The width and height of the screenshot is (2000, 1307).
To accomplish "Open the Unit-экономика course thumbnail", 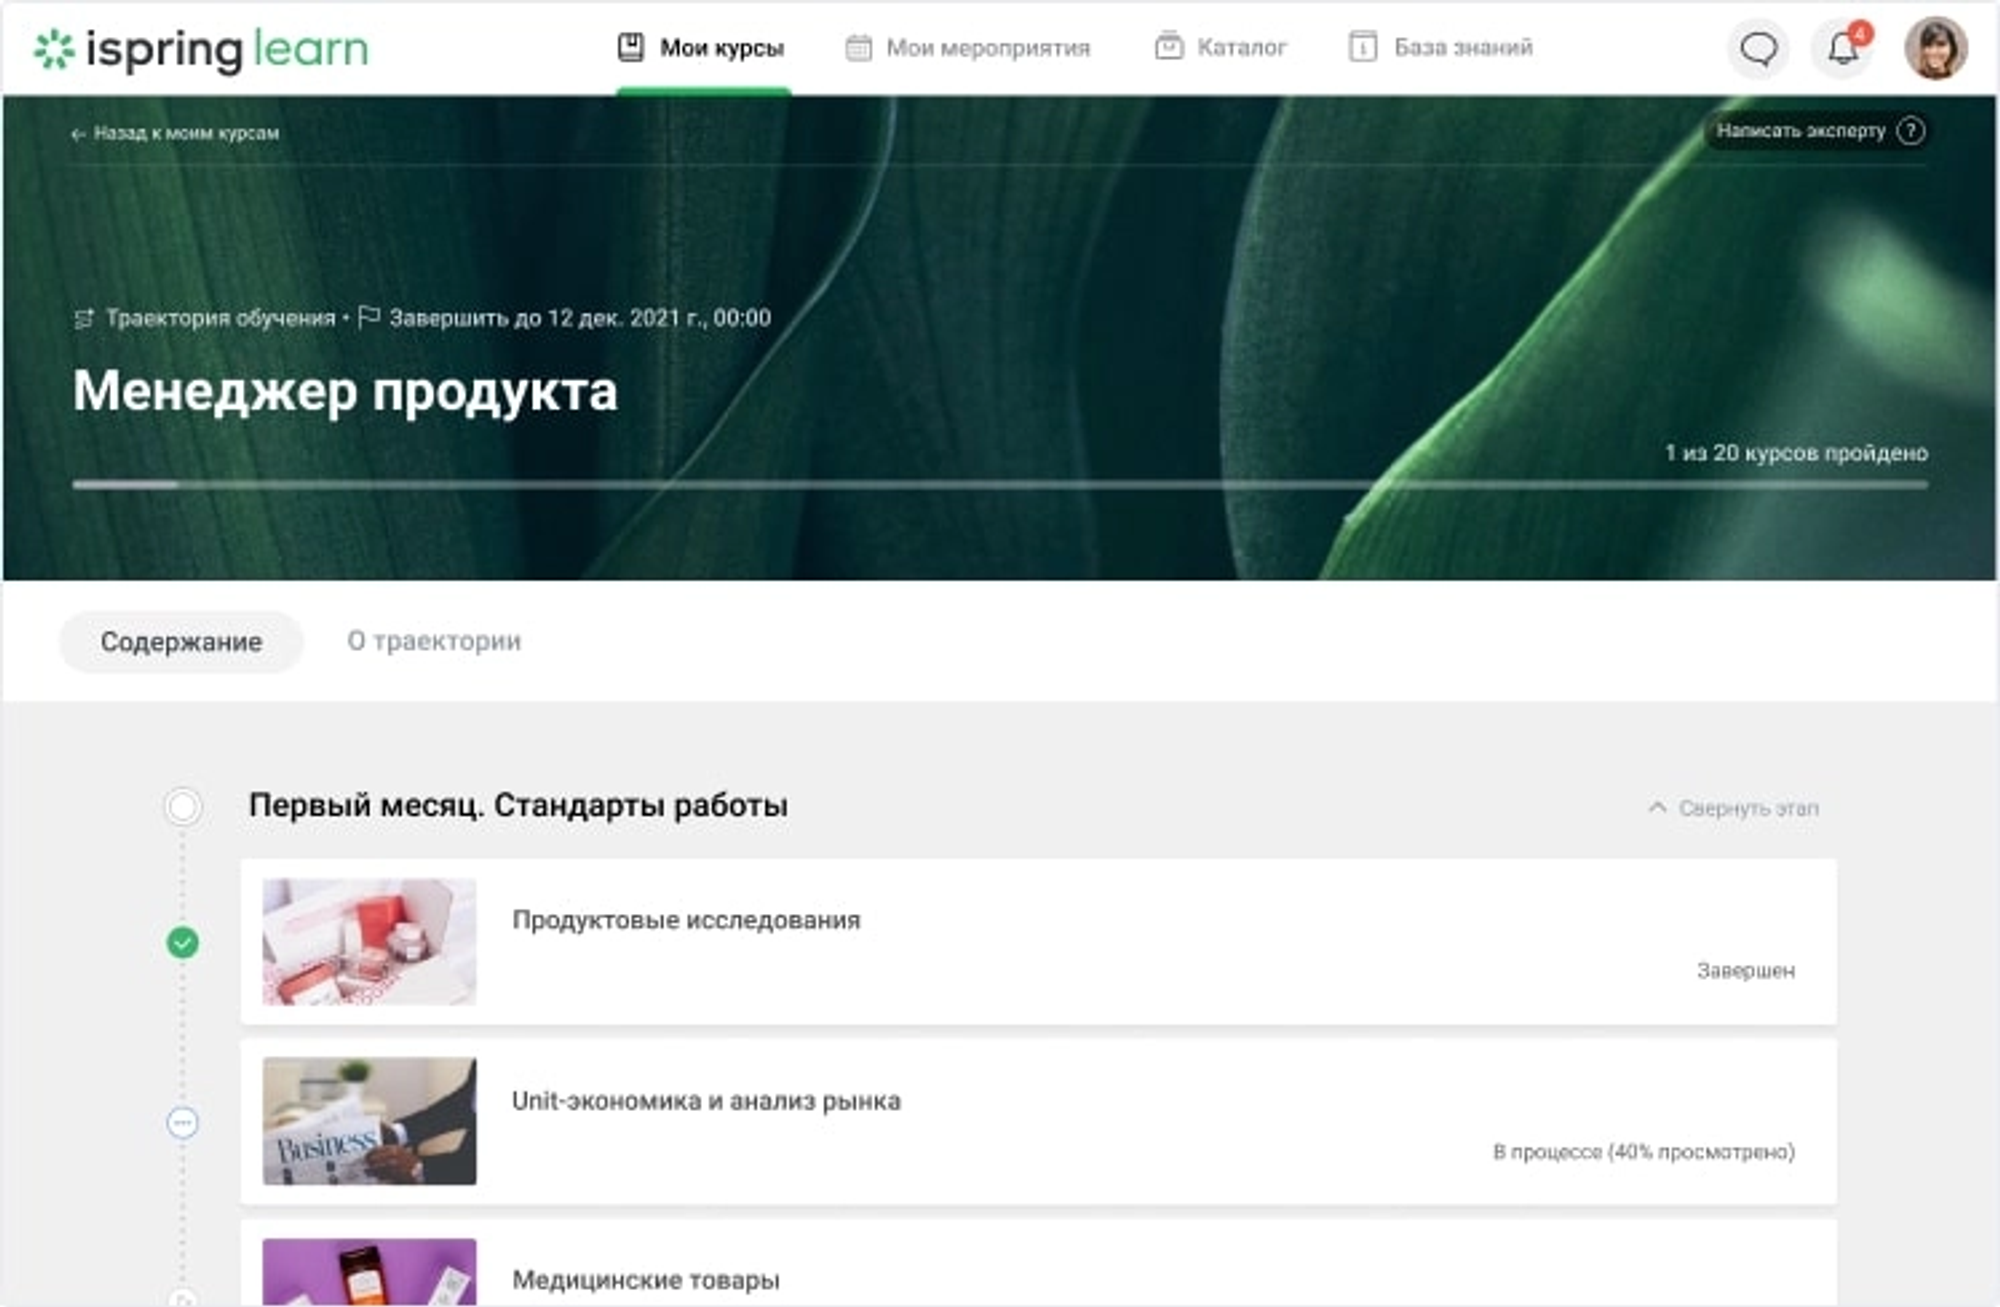I will click(370, 1121).
